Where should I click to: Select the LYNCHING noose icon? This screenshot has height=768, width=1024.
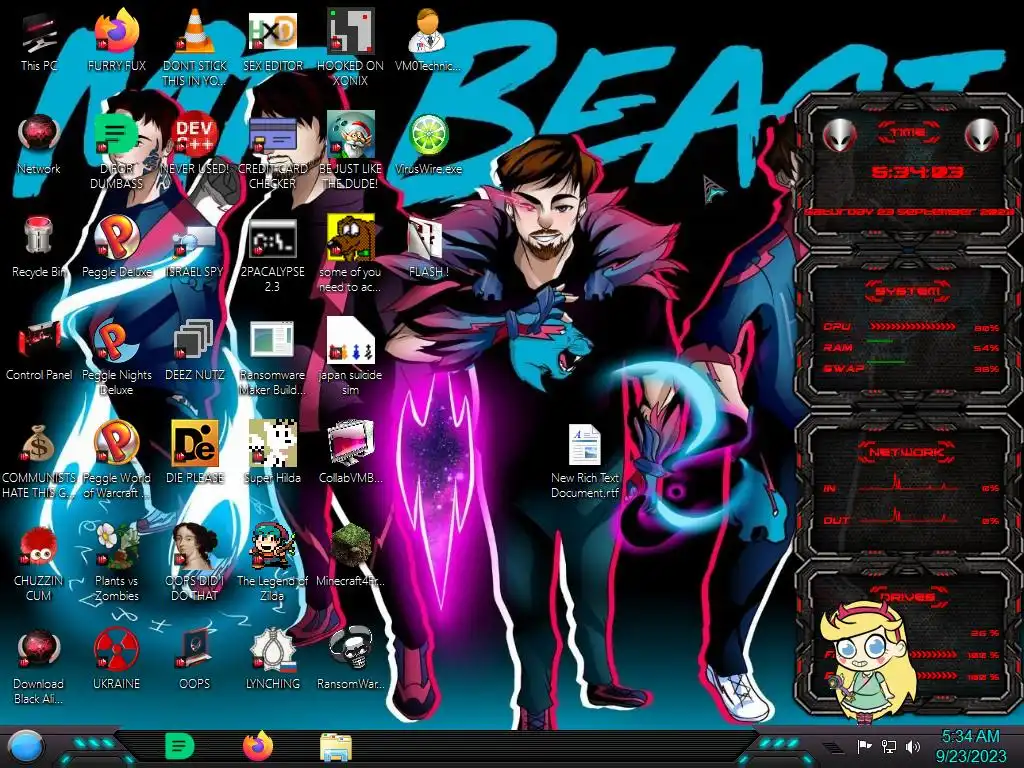coord(272,649)
